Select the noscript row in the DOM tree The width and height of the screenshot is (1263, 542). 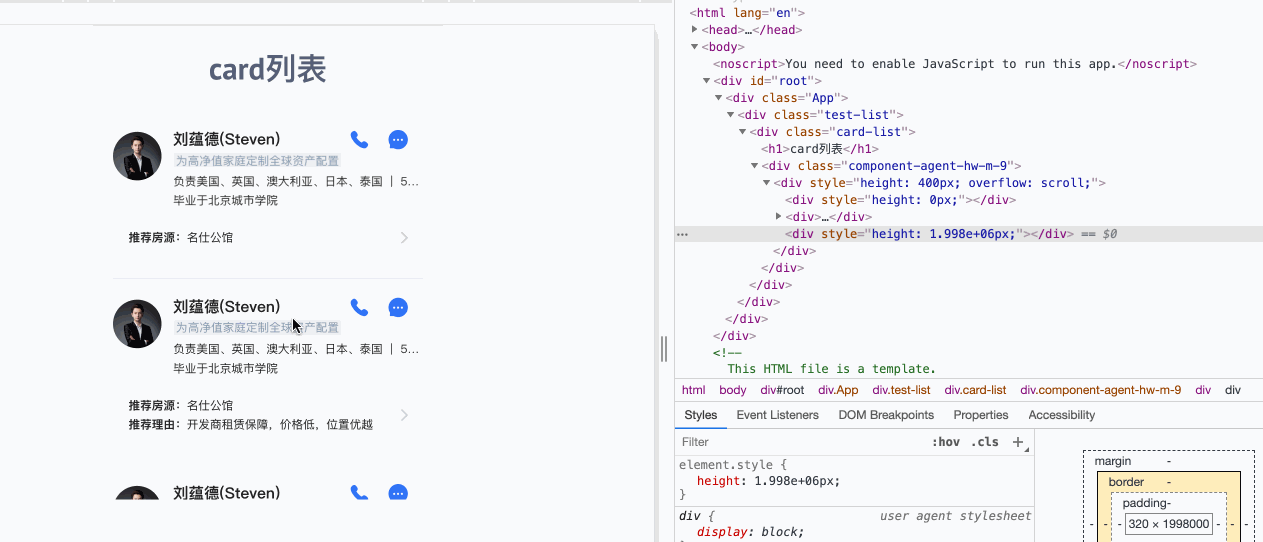point(955,64)
